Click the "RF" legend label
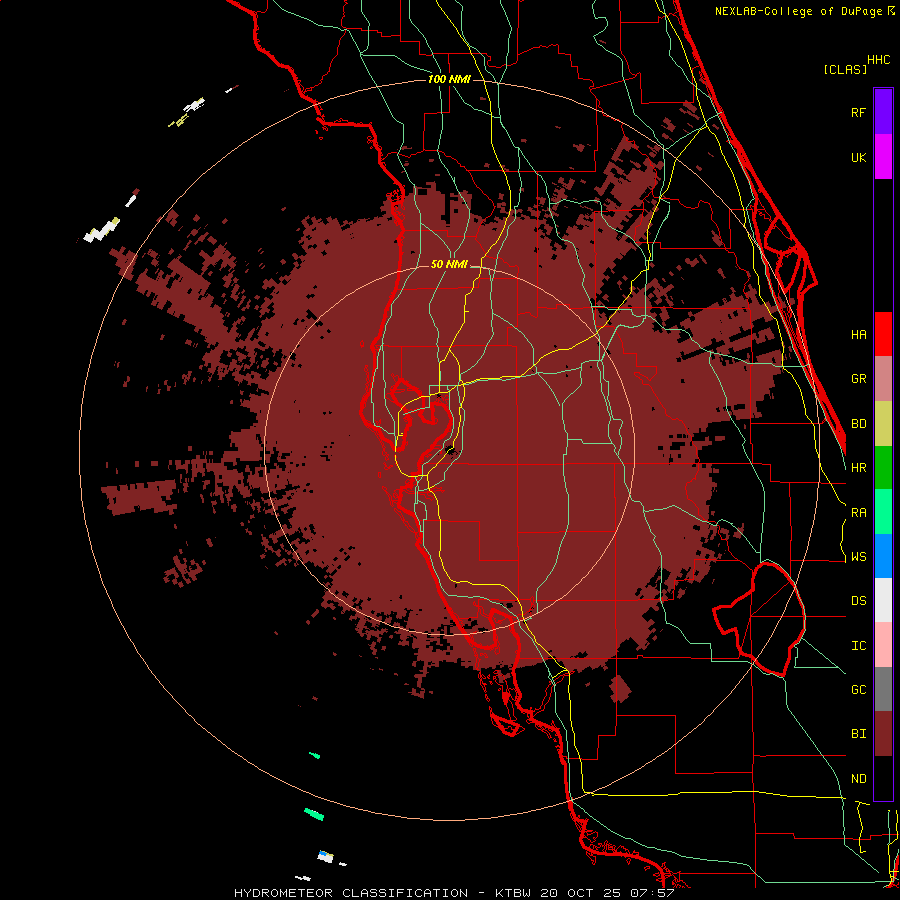The width and height of the screenshot is (900, 900). point(858,112)
